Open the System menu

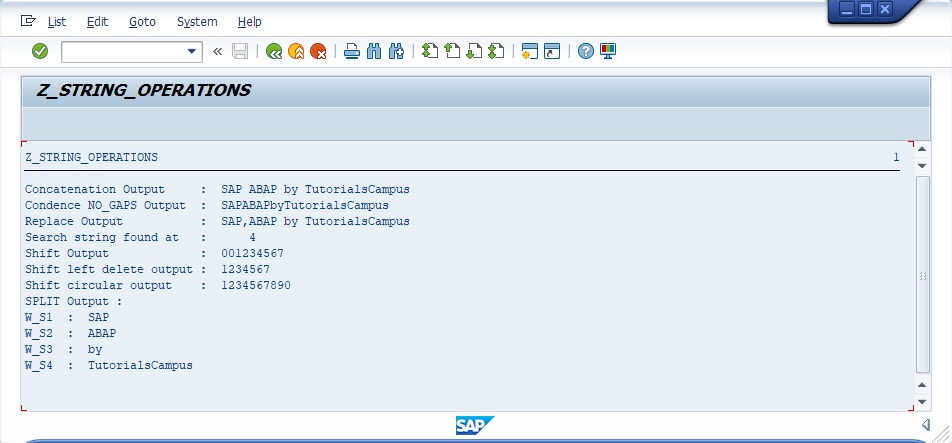click(197, 22)
